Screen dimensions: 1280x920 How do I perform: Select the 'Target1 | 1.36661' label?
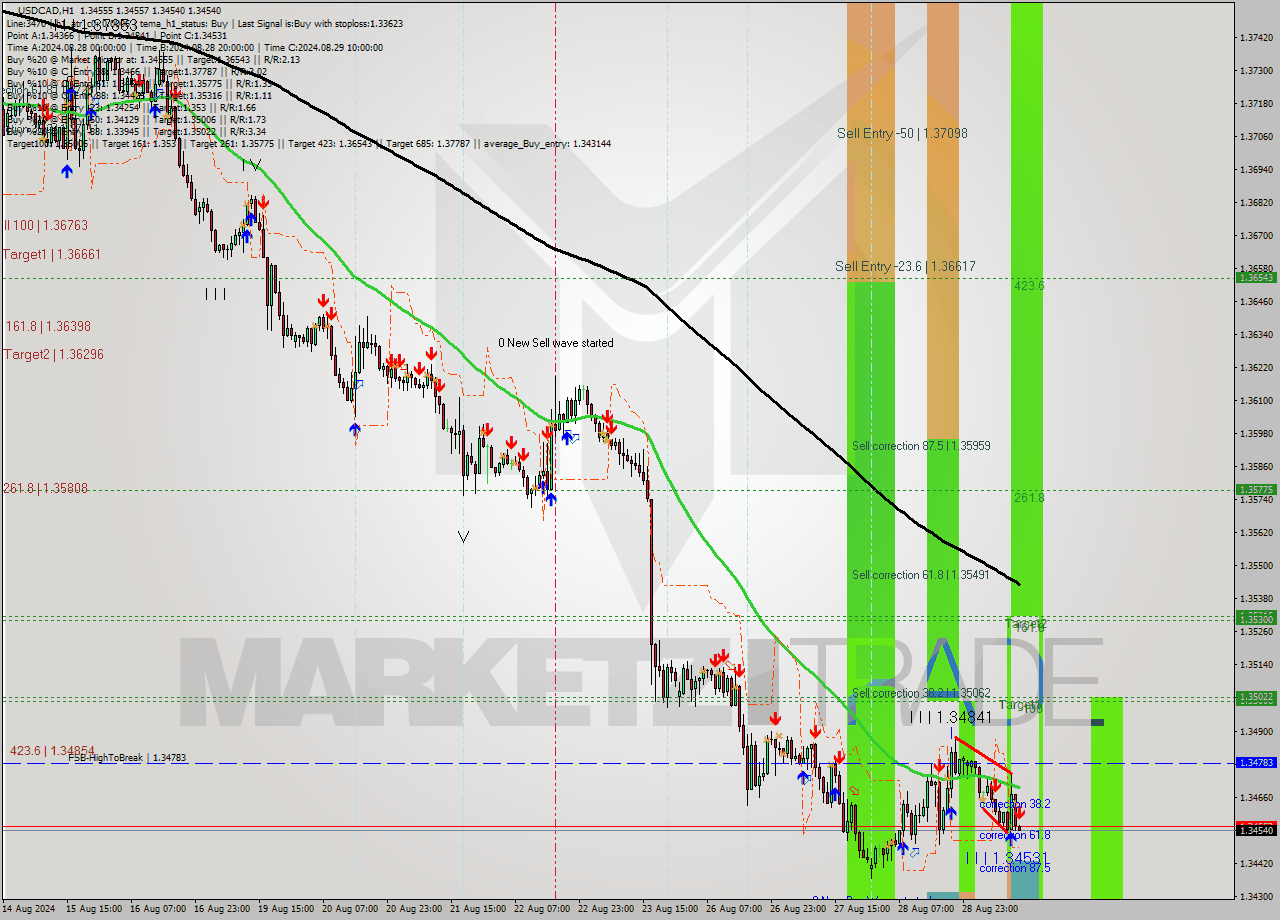(x=52, y=255)
